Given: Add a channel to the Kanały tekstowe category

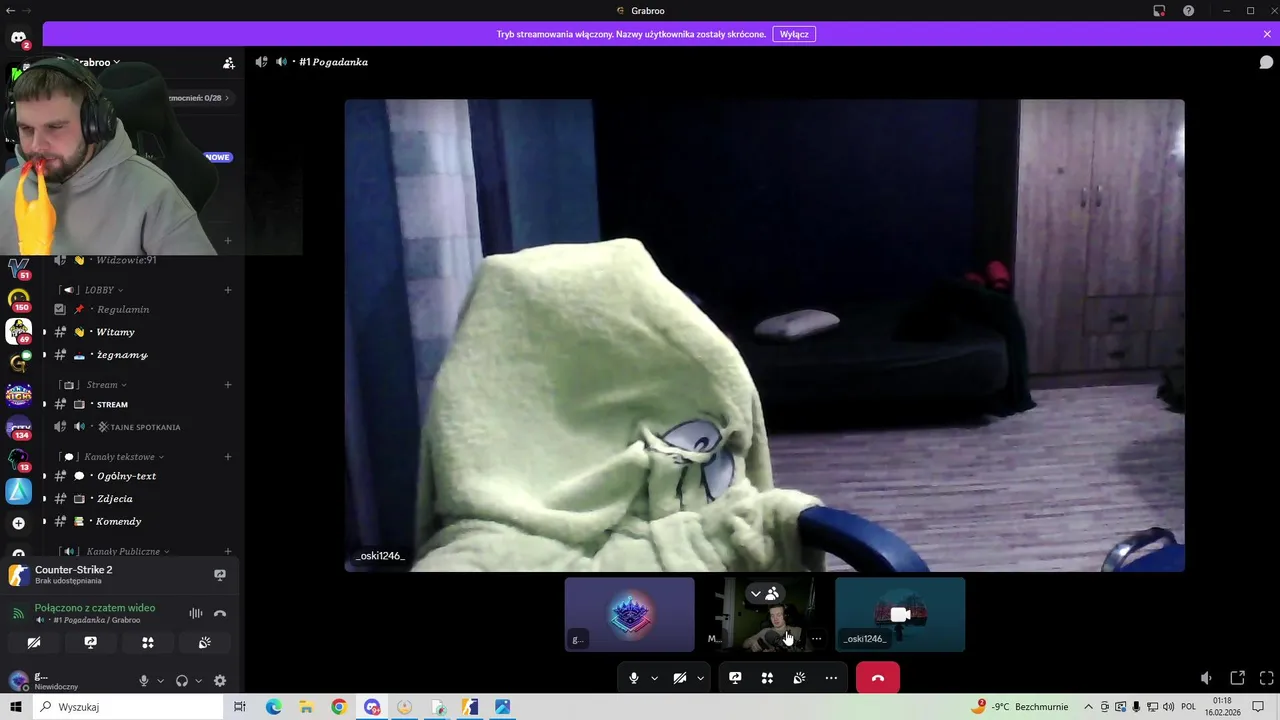Looking at the screenshot, I should coord(228,457).
